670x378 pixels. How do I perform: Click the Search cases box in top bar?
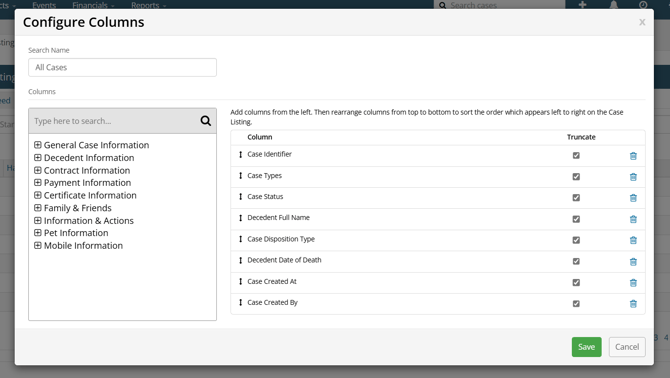(x=499, y=5)
